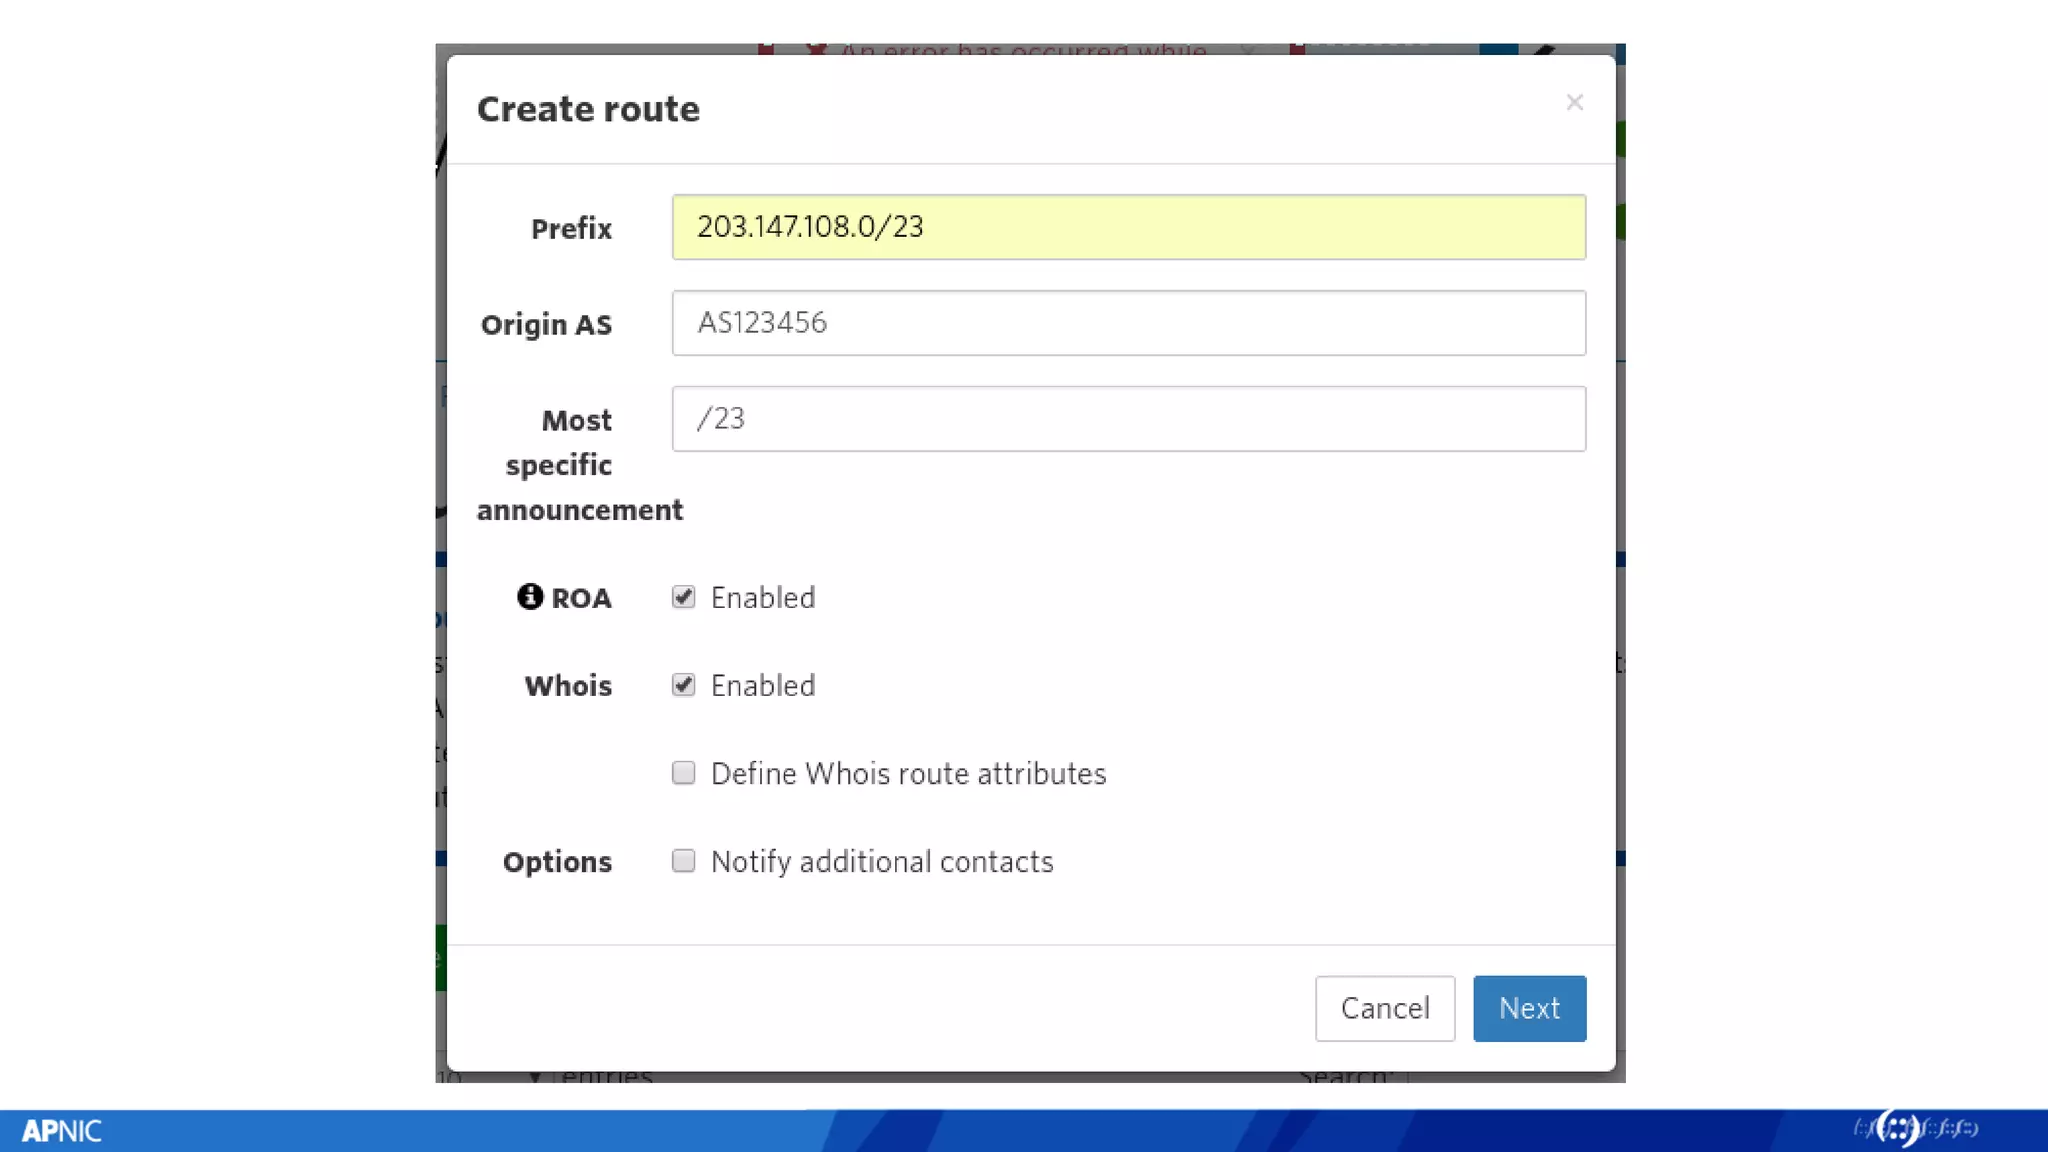Enable Define Whois route attributes
This screenshot has height=1152, width=2048.
click(x=683, y=773)
